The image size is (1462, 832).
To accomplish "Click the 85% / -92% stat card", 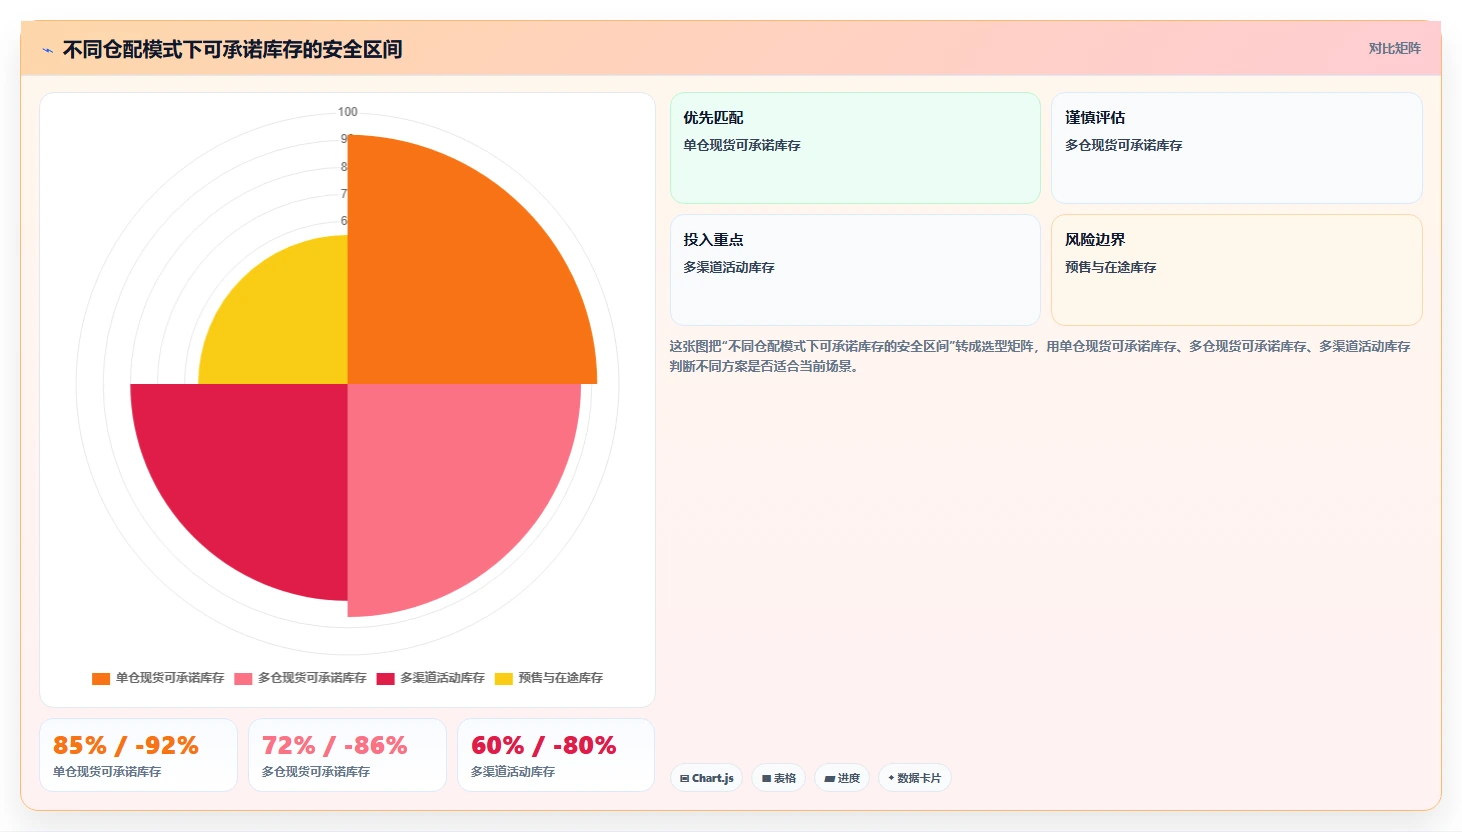I will coord(138,755).
